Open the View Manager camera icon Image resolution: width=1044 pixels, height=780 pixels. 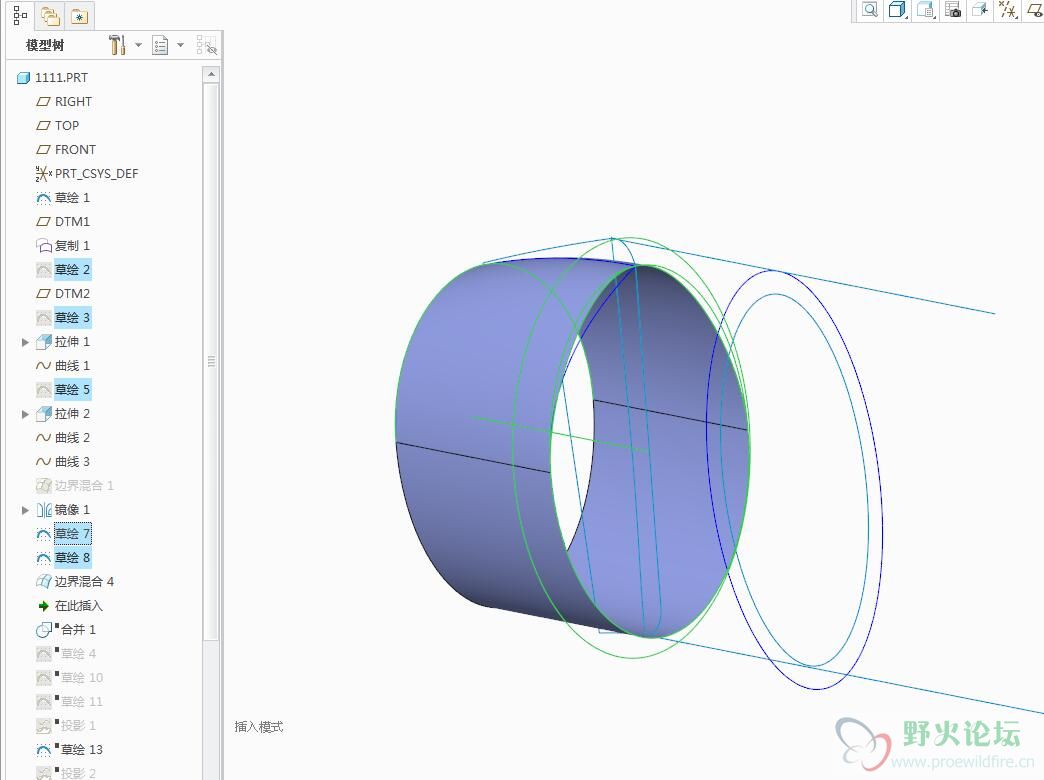(953, 9)
